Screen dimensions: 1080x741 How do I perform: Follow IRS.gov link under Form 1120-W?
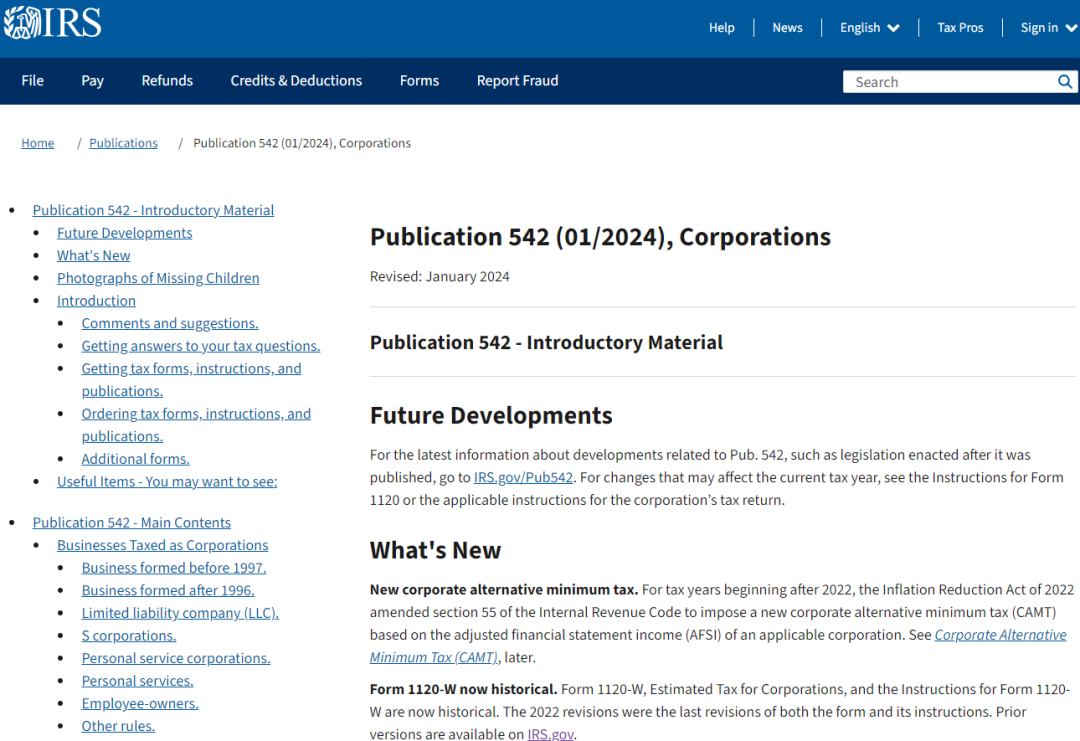click(x=550, y=734)
